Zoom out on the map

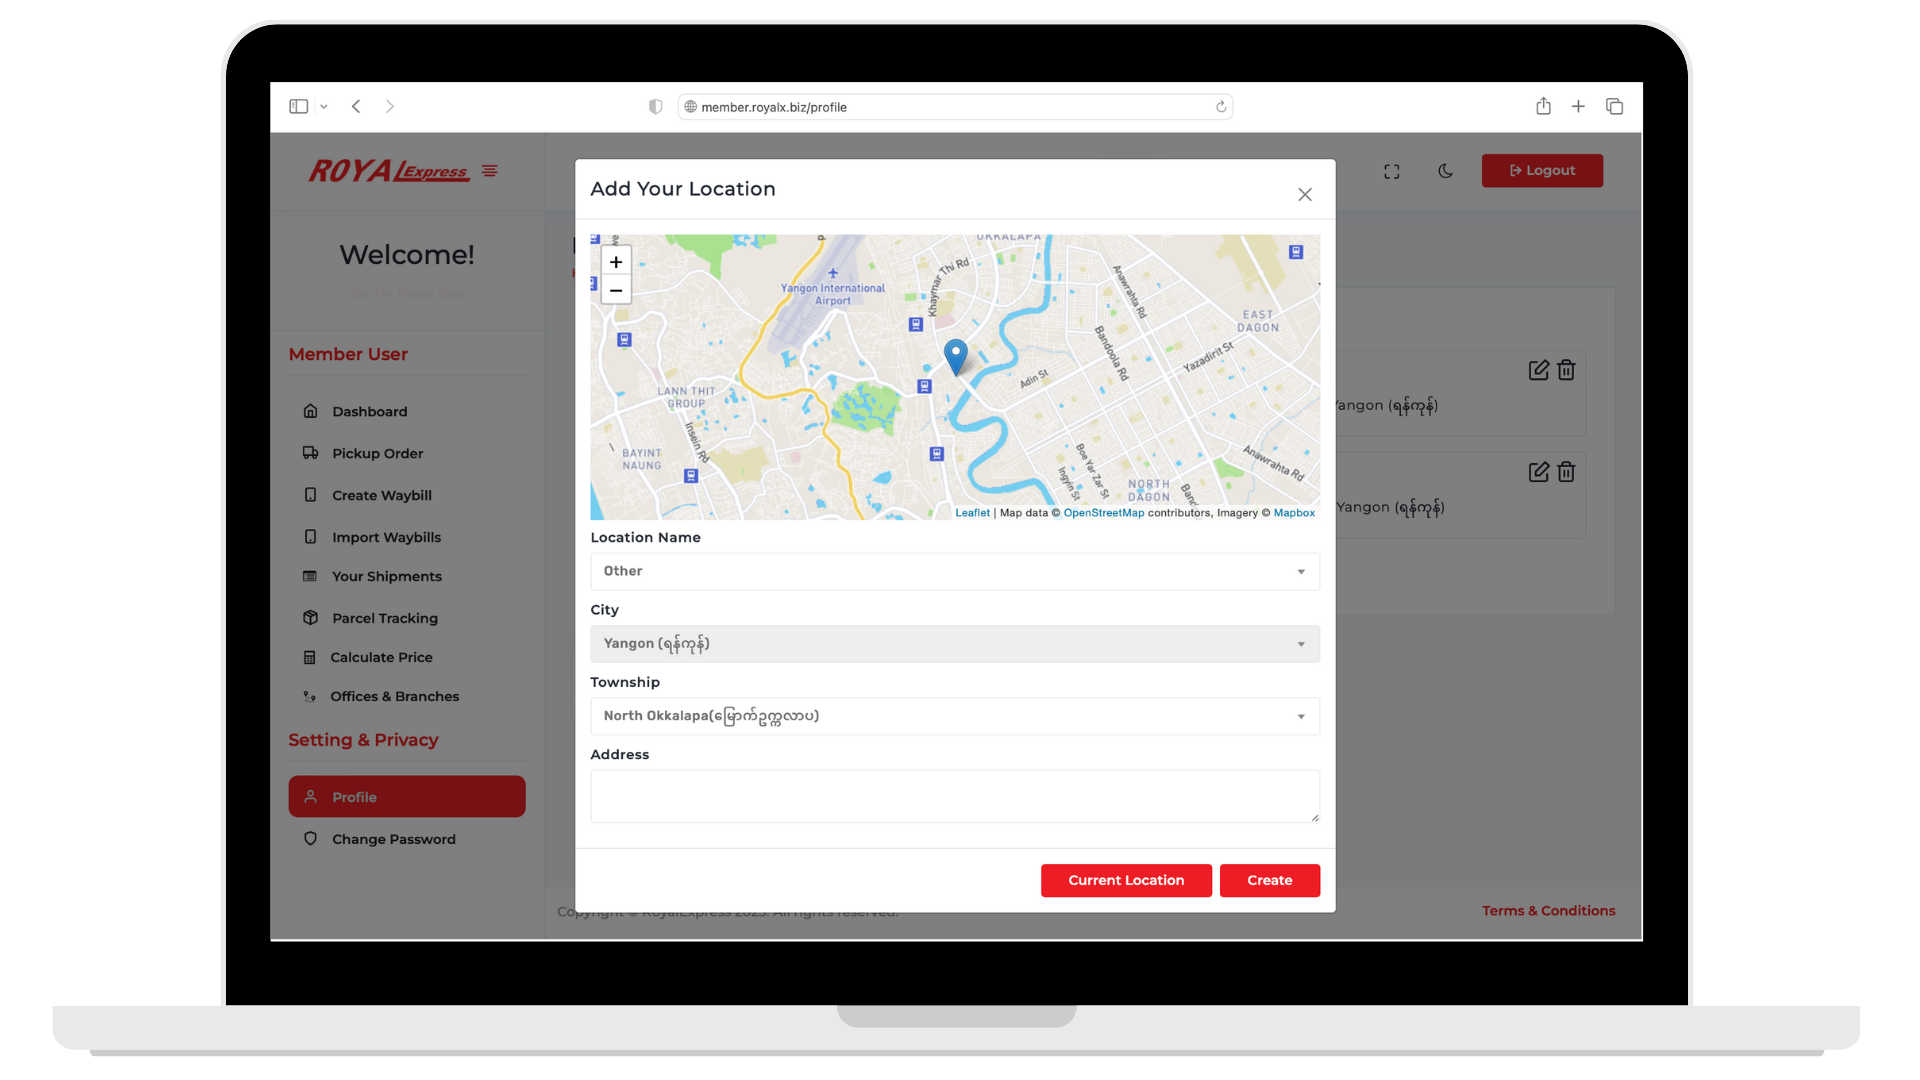(x=616, y=290)
